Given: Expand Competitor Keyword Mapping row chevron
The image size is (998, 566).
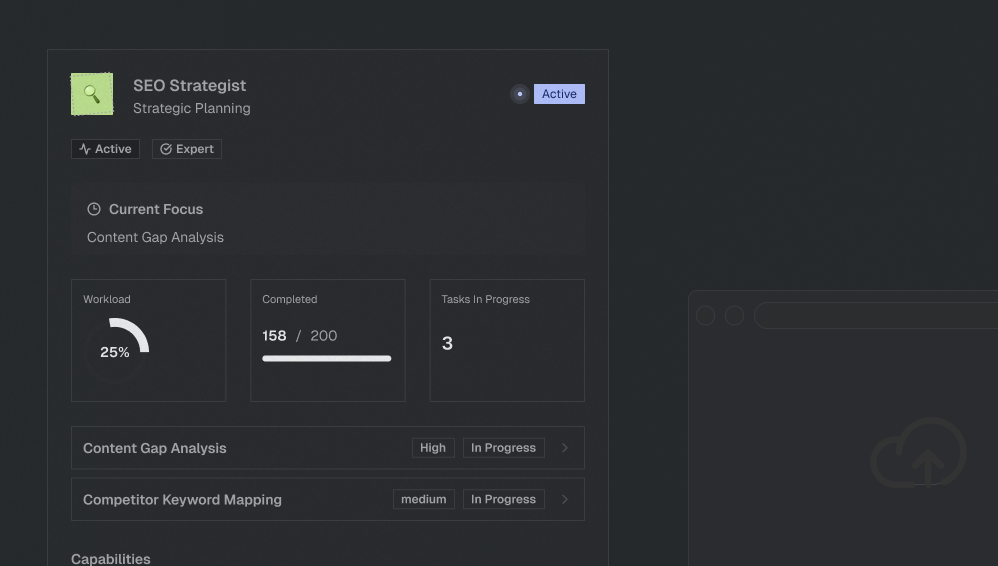Looking at the screenshot, I should coord(565,499).
